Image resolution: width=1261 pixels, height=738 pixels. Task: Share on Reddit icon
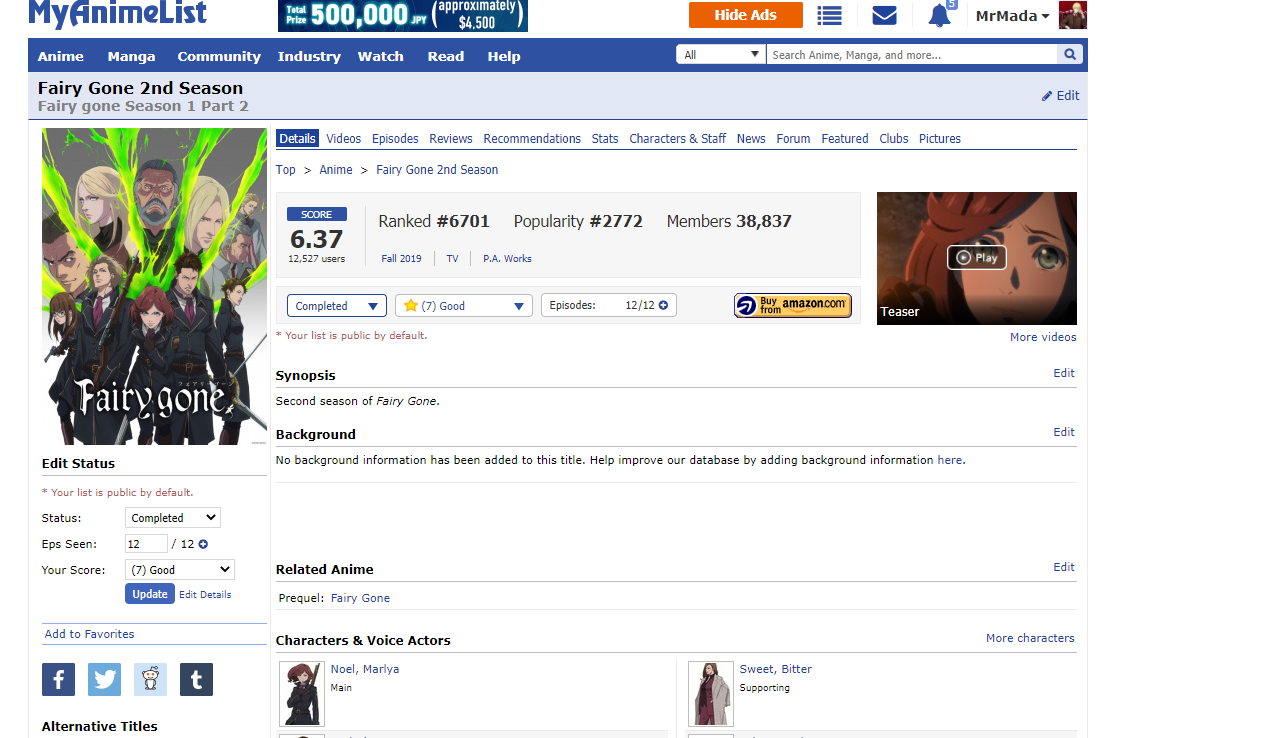pyautogui.click(x=150, y=680)
